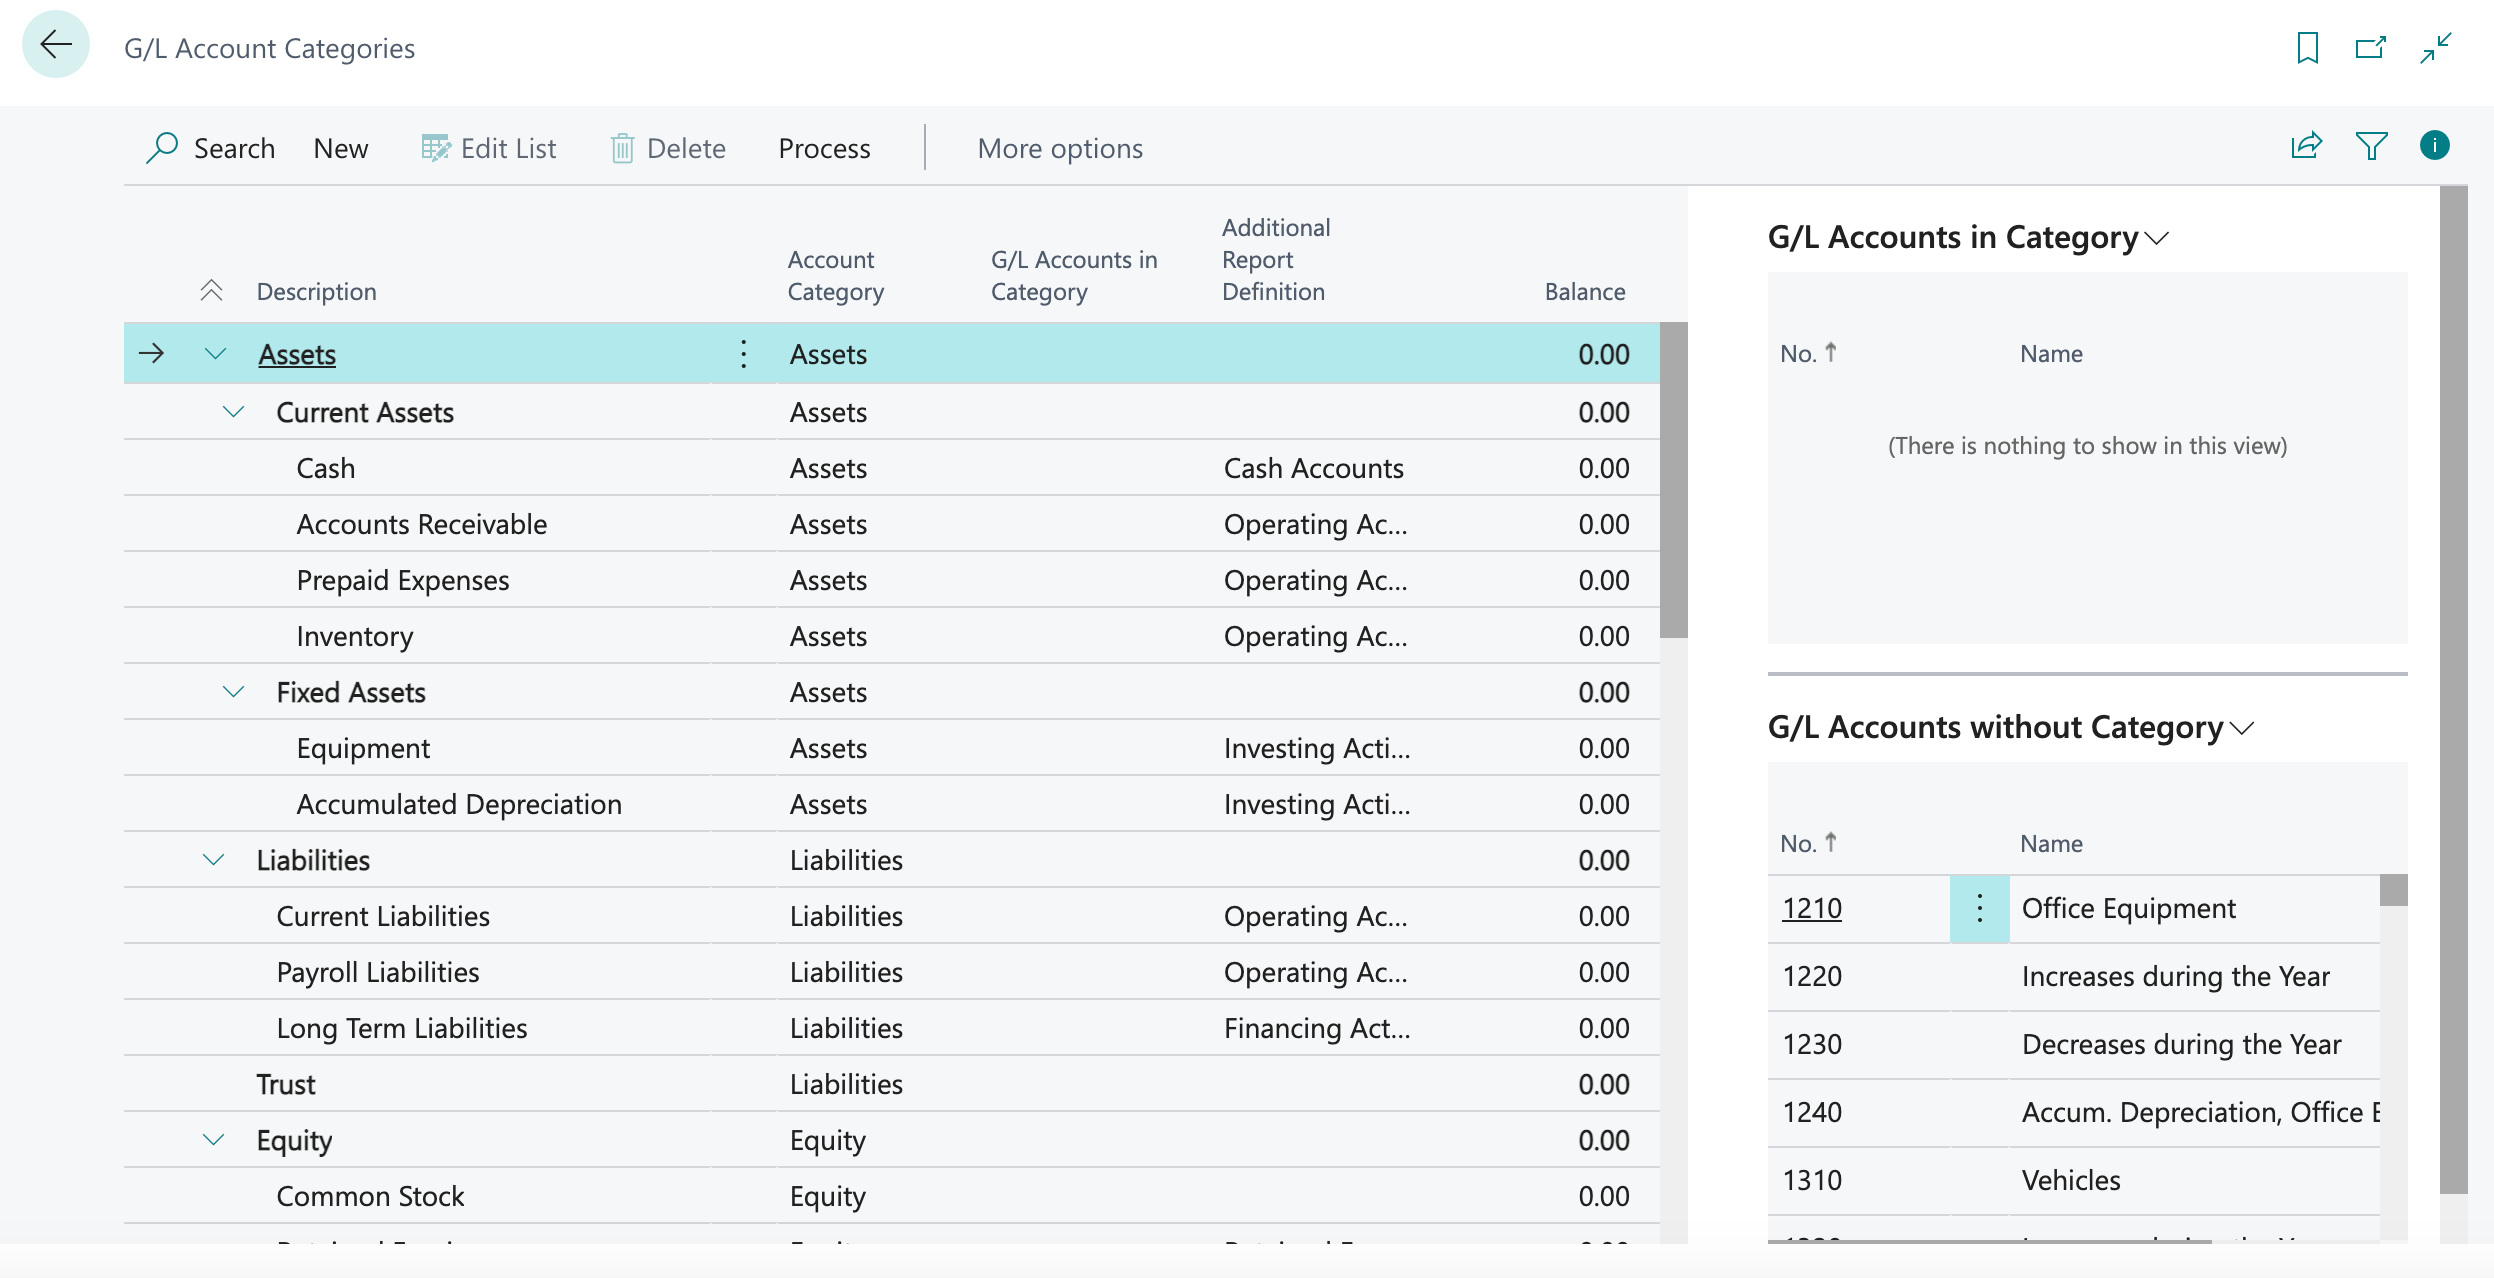Image resolution: width=2494 pixels, height=1278 pixels.
Task: Select the Accounts Receivable row
Action: pos(890,524)
